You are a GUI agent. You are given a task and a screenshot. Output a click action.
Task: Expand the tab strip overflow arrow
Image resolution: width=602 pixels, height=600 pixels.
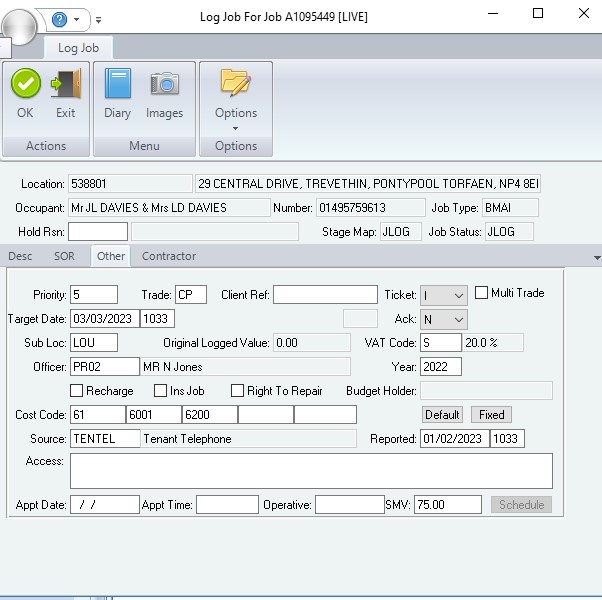coord(597,258)
